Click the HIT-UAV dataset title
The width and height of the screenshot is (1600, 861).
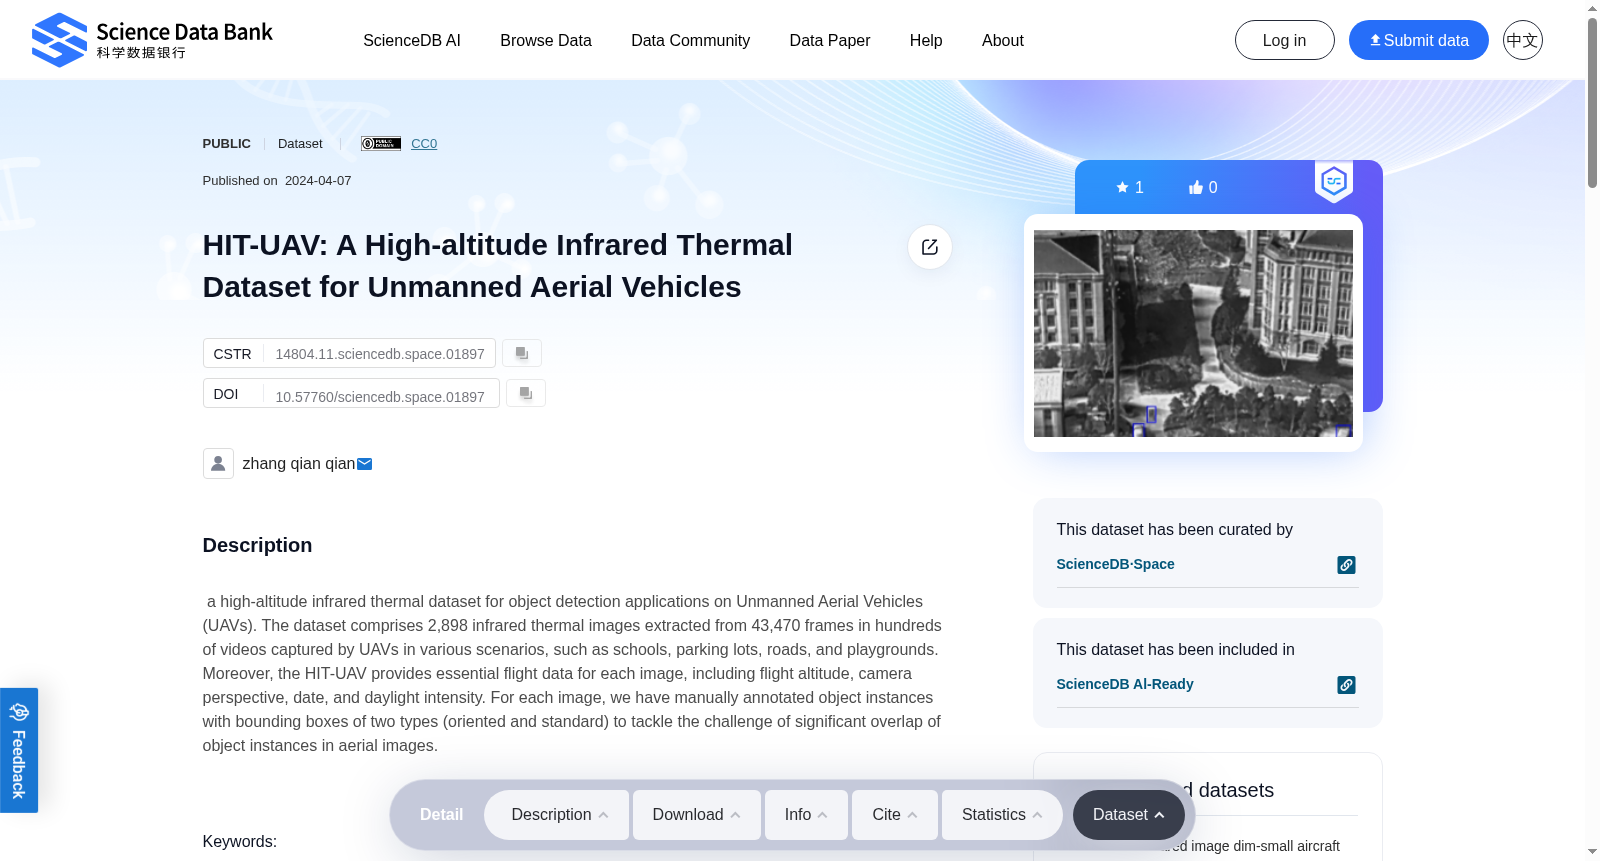(x=498, y=265)
